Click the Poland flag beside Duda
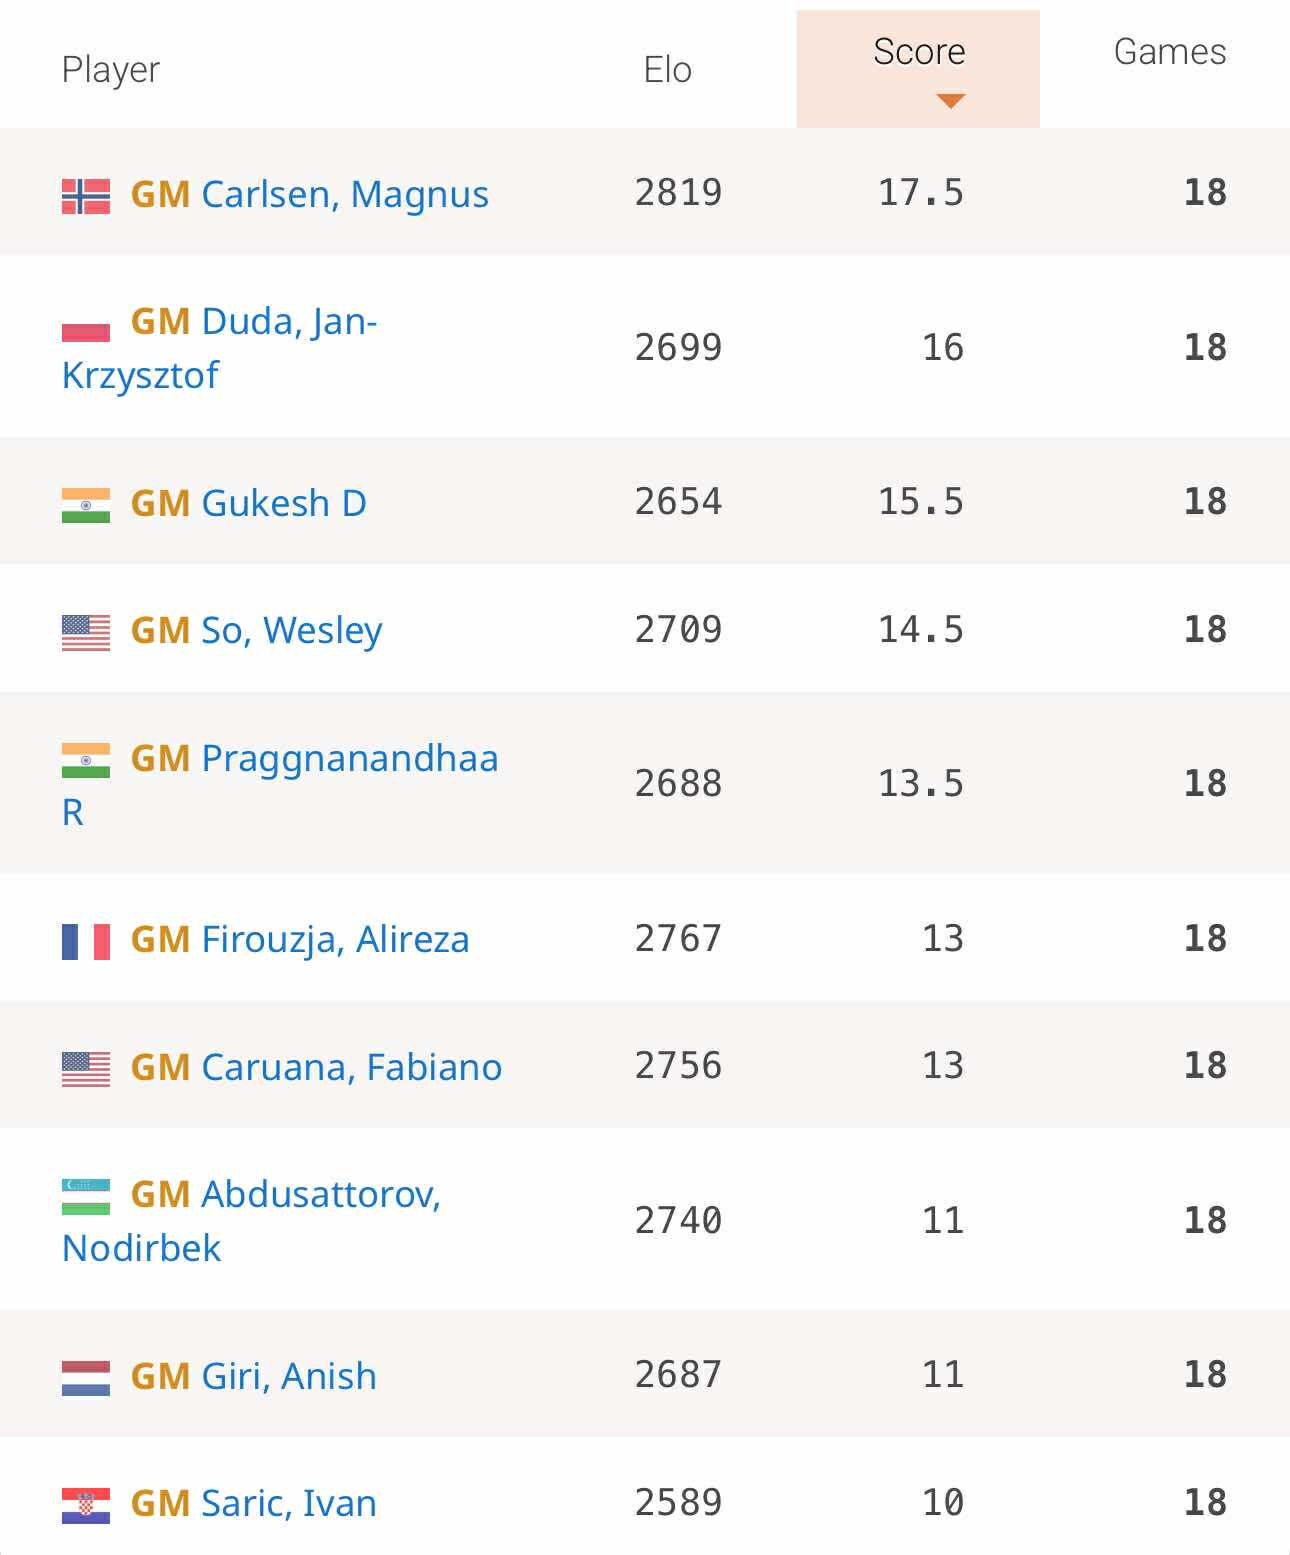Image resolution: width=1290 pixels, height=1555 pixels. (86, 324)
